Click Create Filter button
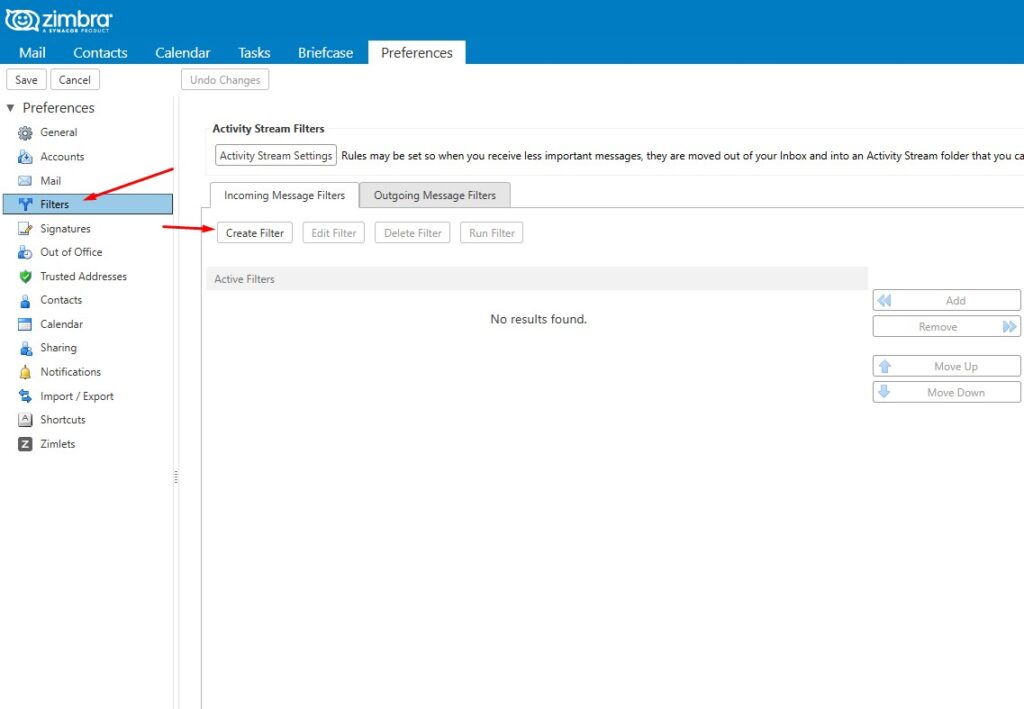The image size is (1024, 709). [255, 233]
